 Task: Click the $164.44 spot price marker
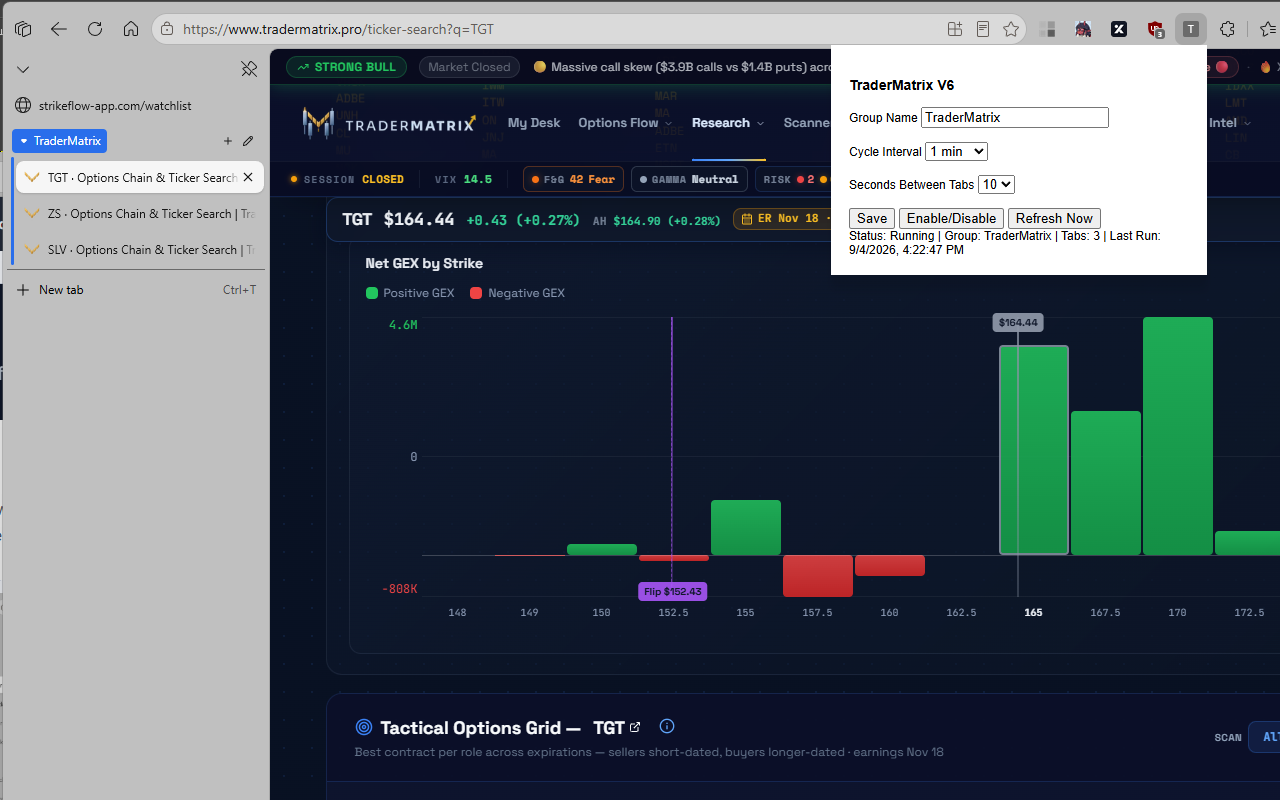[1018, 322]
